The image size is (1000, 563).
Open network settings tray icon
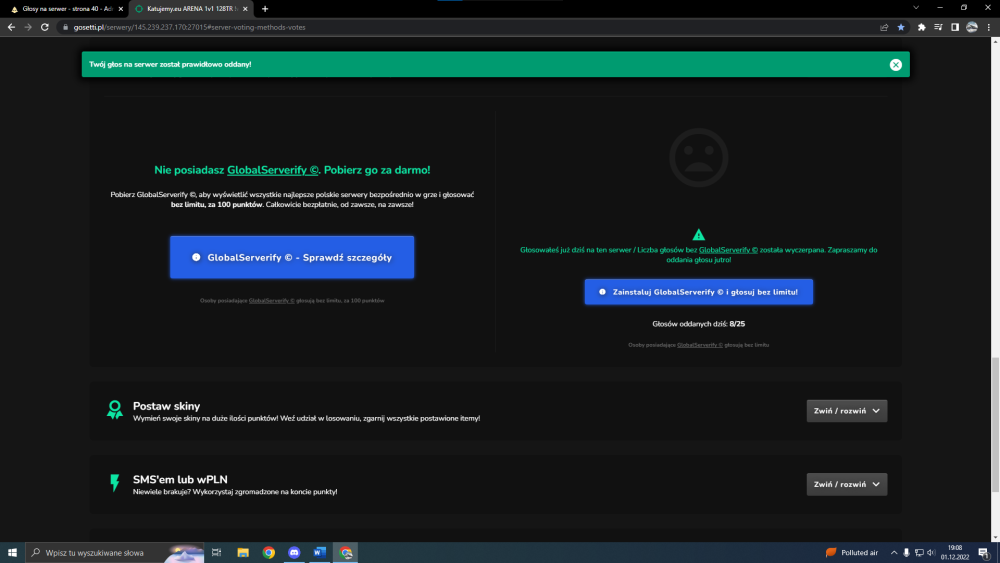pos(919,553)
